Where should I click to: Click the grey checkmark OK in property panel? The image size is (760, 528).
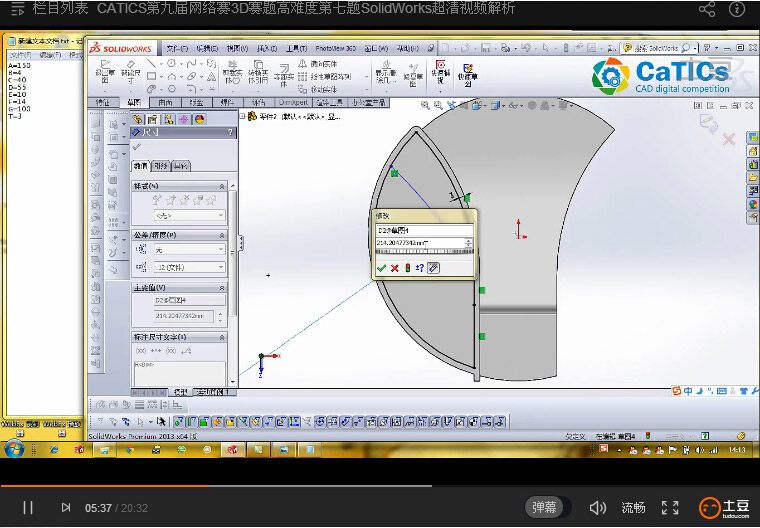click(x=137, y=146)
